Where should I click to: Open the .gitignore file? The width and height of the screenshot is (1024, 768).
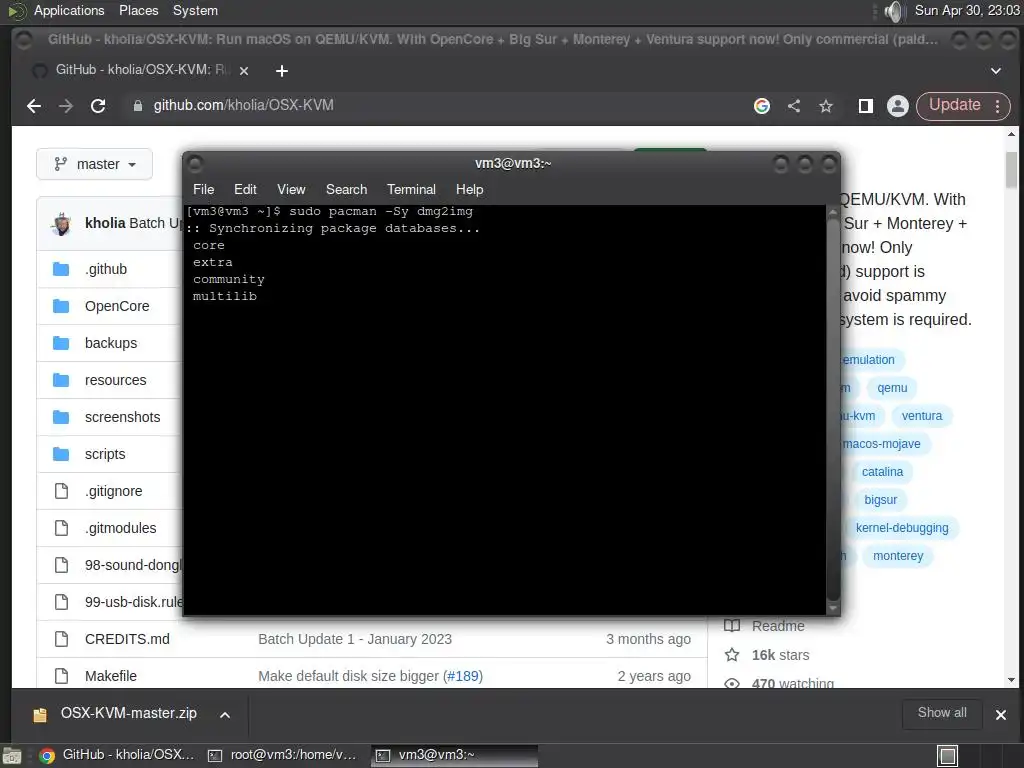click(113, 491)
